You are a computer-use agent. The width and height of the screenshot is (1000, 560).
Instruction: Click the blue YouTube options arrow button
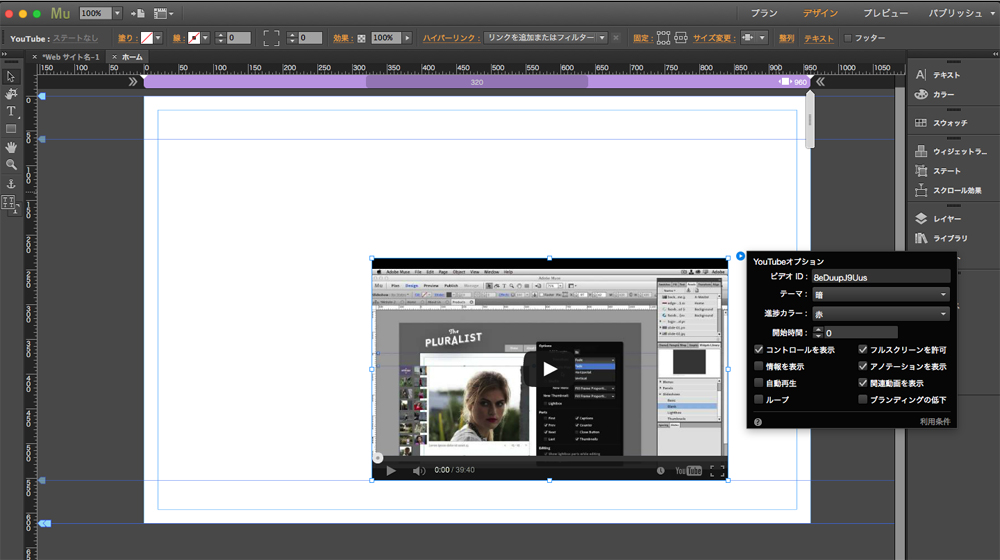click(740, 256)
